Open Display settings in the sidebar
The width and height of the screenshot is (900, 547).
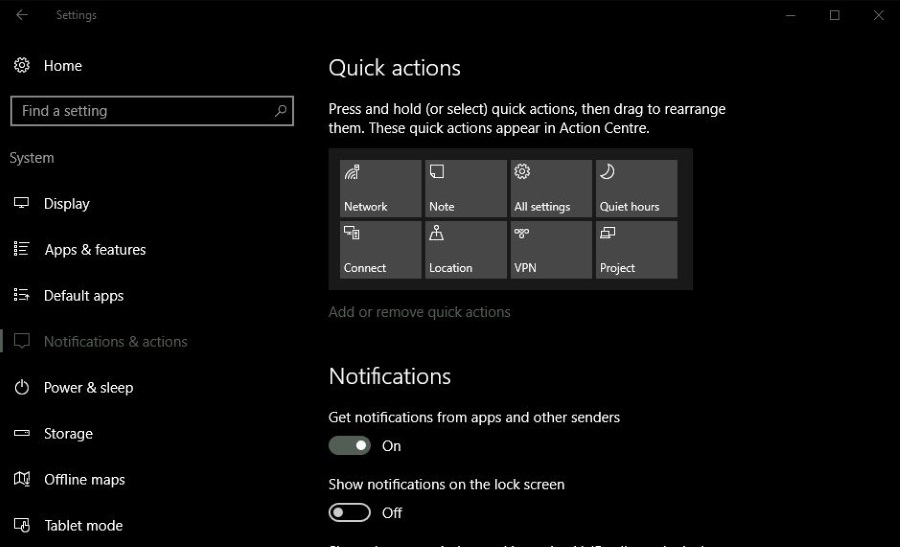[67, 204]
